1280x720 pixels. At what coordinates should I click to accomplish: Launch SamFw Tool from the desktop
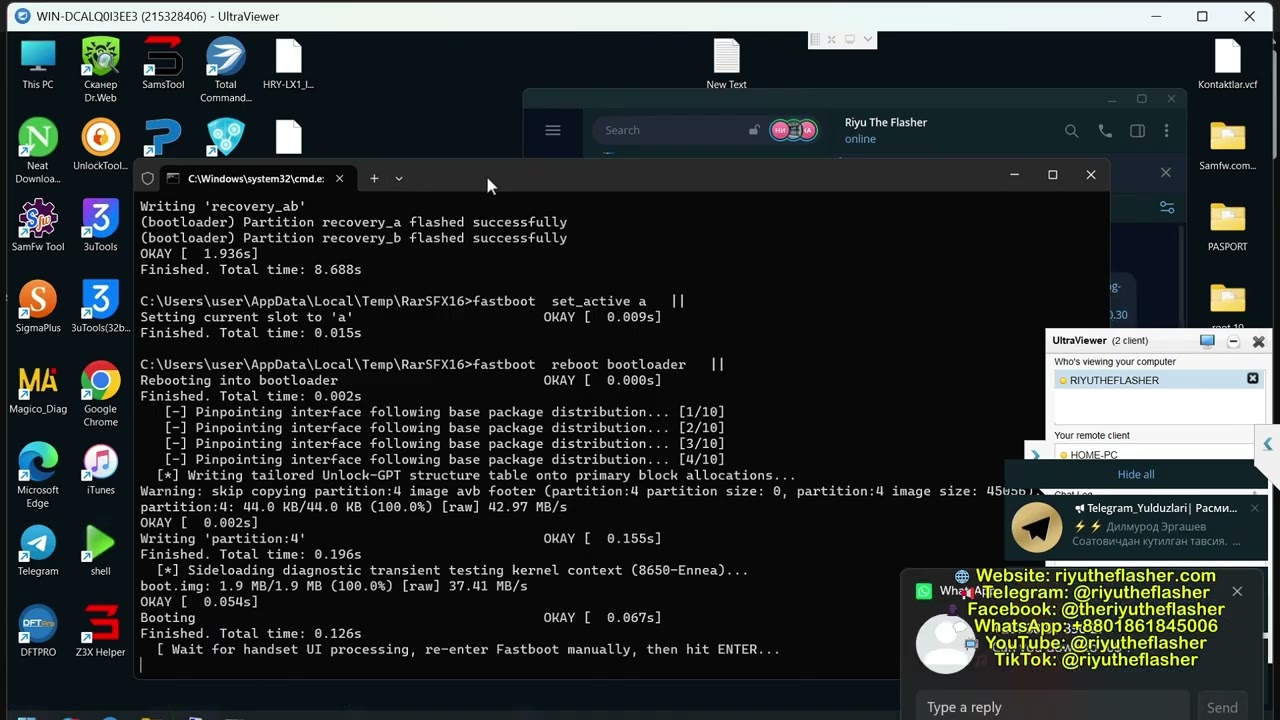tap(38, 226)
